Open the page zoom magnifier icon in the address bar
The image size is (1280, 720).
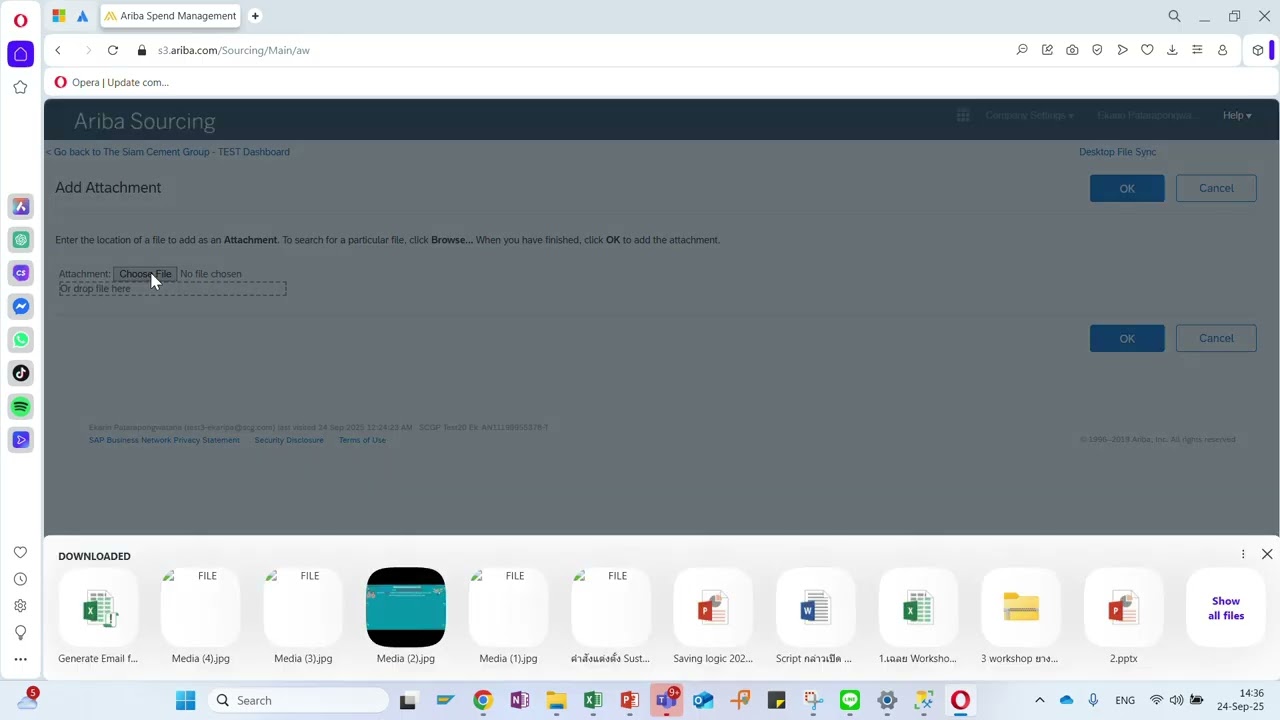pyautogui.click(x=1022, y=50)
